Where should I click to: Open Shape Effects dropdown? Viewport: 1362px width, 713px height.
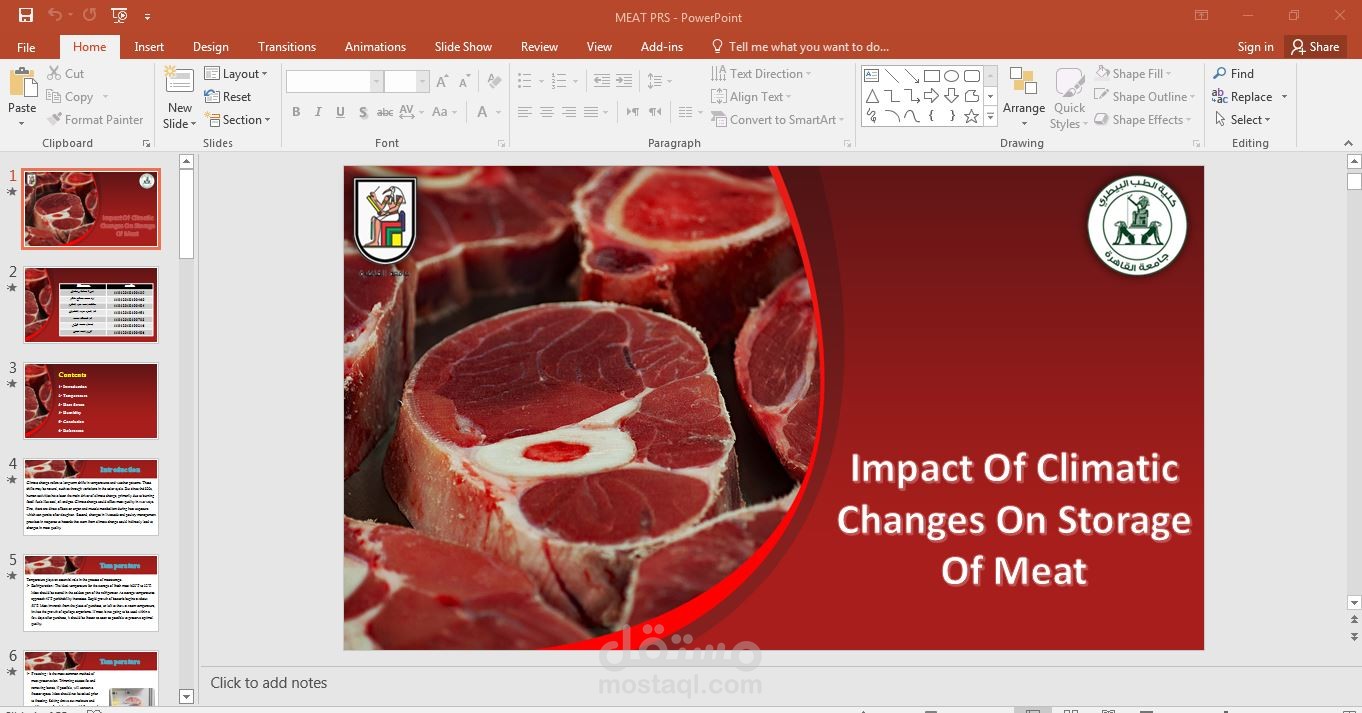(1143, 120)
